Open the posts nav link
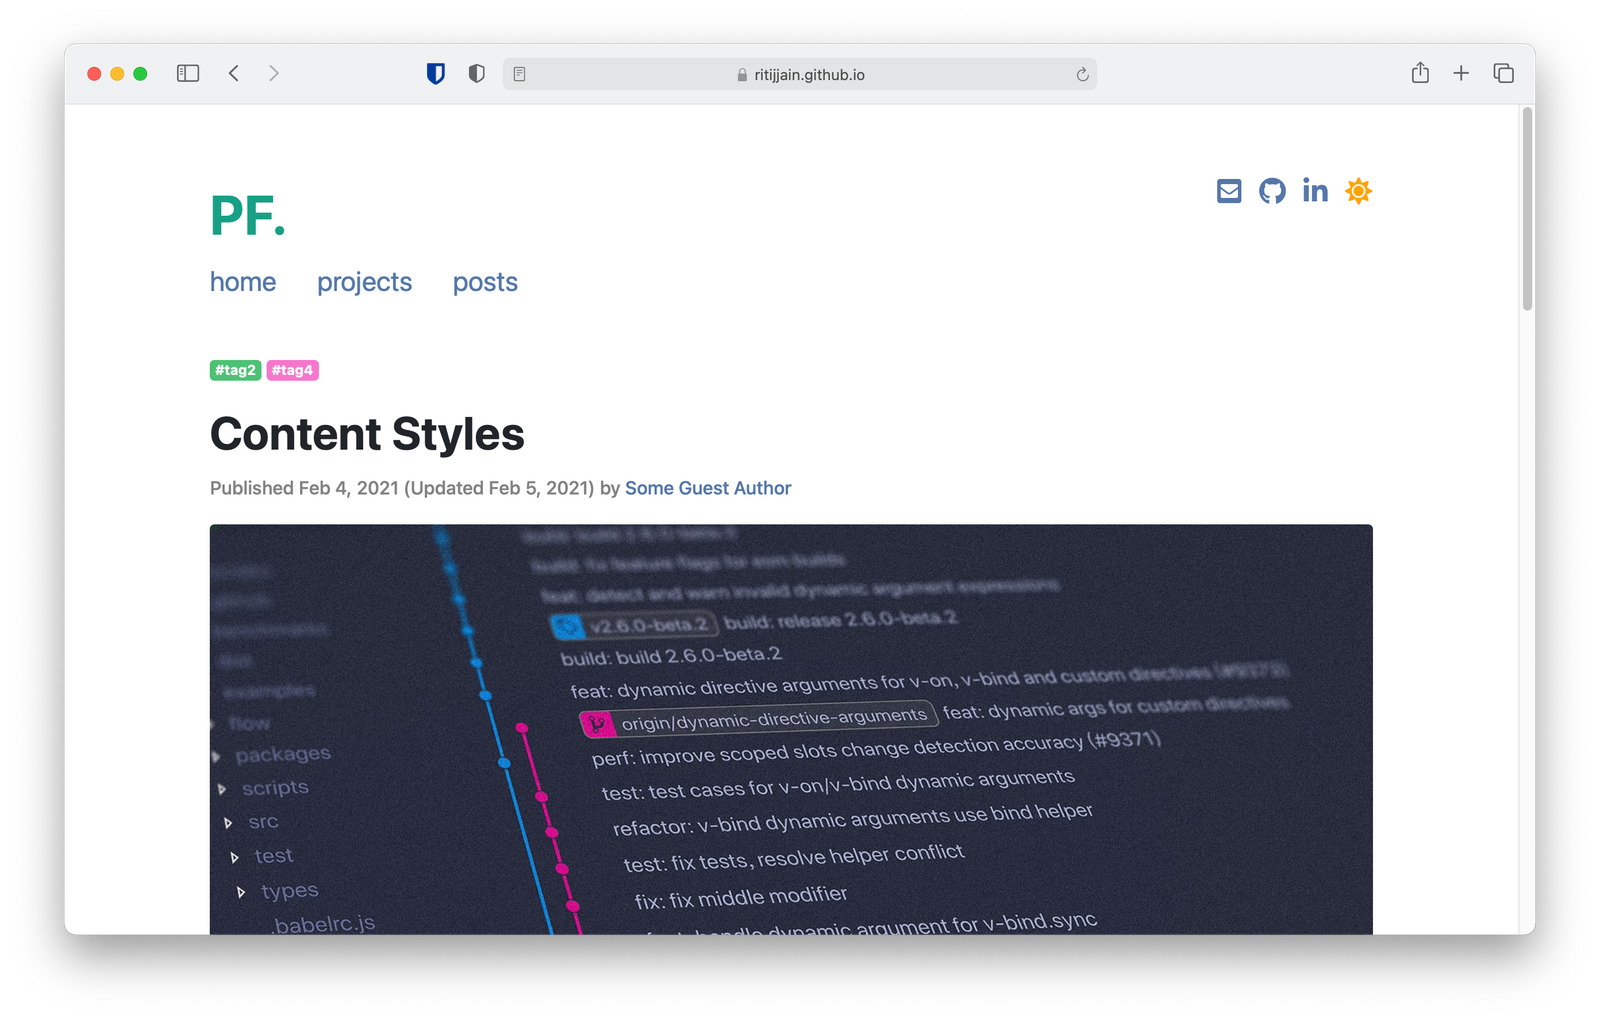 [485, 282]
